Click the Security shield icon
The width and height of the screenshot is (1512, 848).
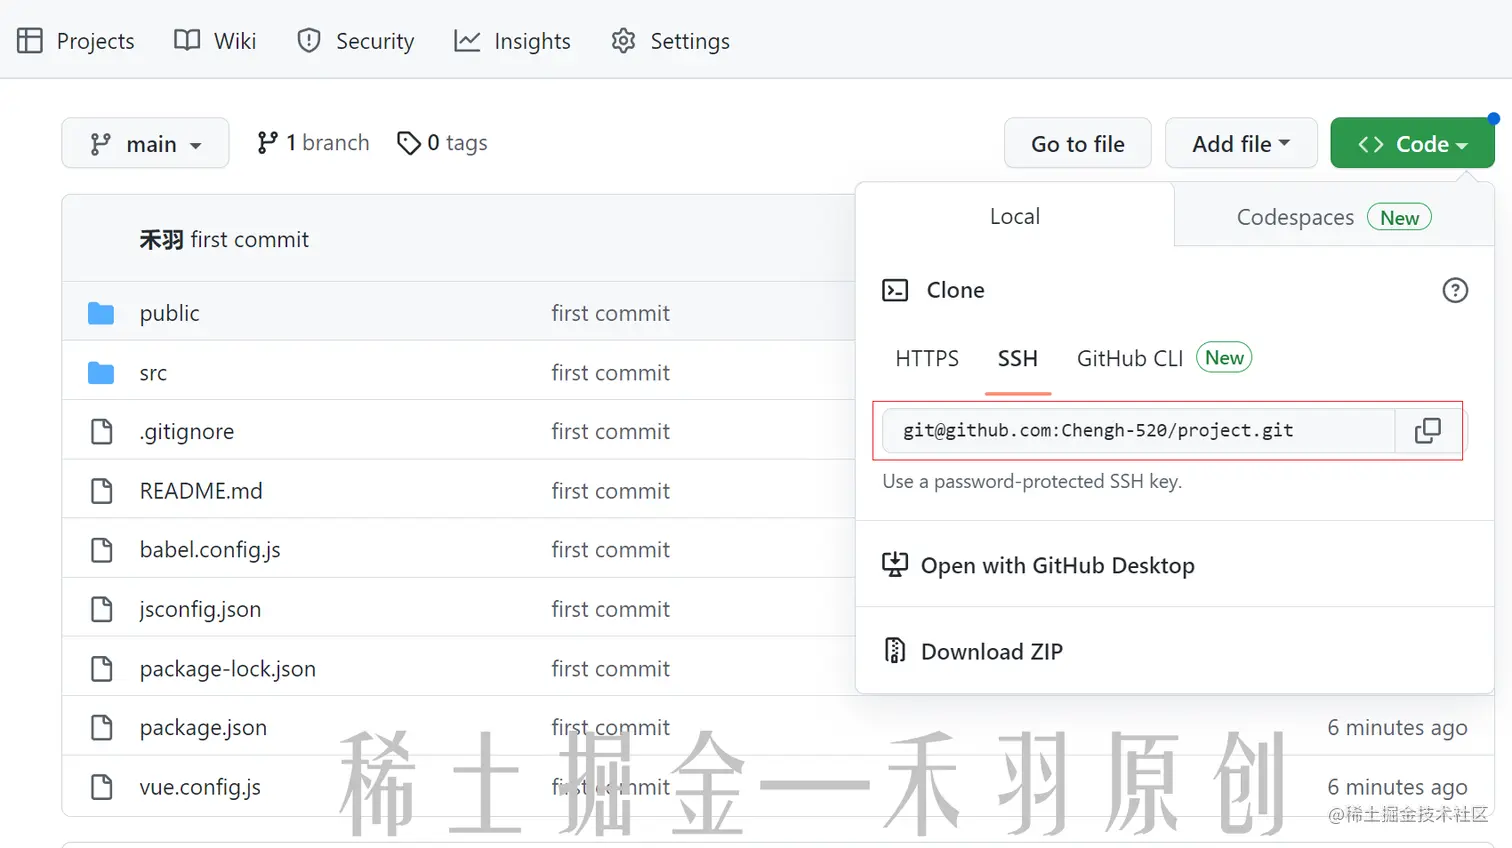pos(309,41)
